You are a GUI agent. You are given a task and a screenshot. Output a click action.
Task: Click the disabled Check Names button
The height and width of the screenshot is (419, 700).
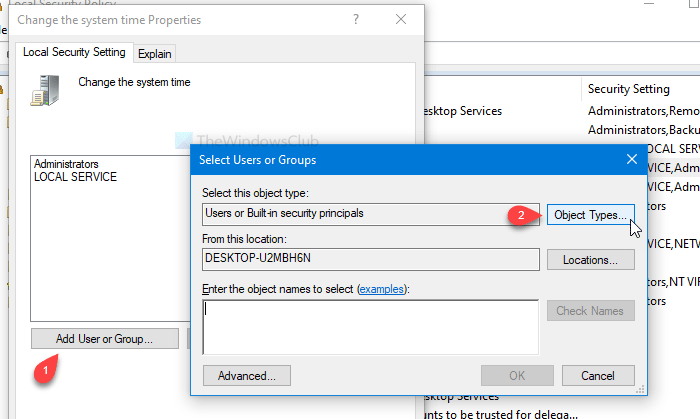(590, 311)
